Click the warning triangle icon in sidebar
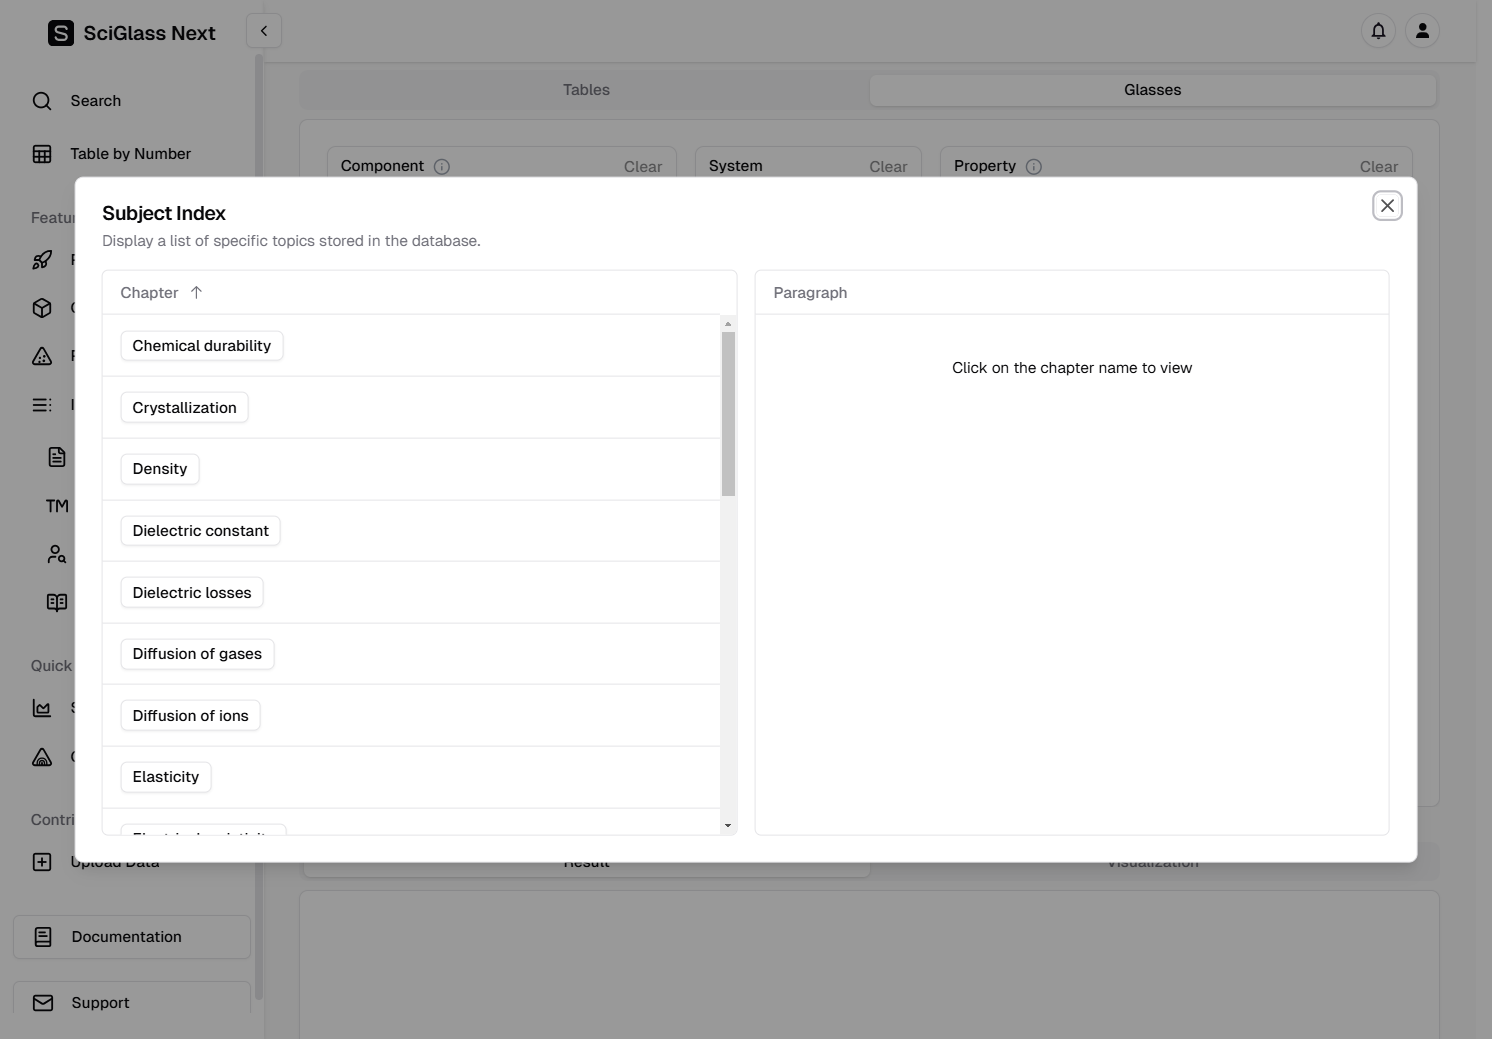 tap(42, 356)
